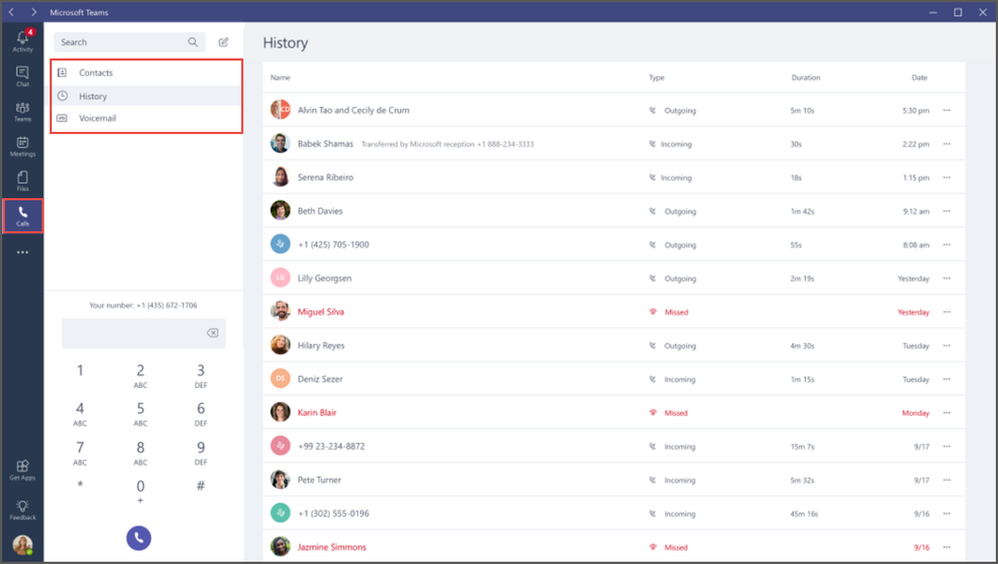Click Hilary Reyes name
Screen dimensions: 998x564
tap(321, 346)
